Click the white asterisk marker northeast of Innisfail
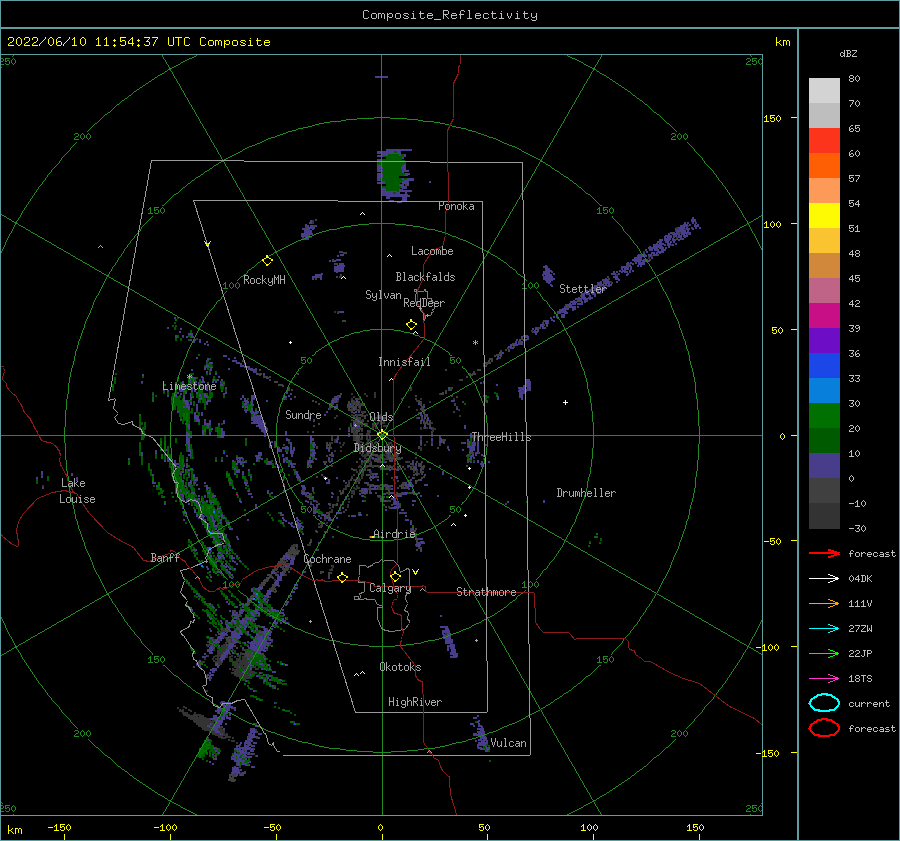 pos(475,343)
